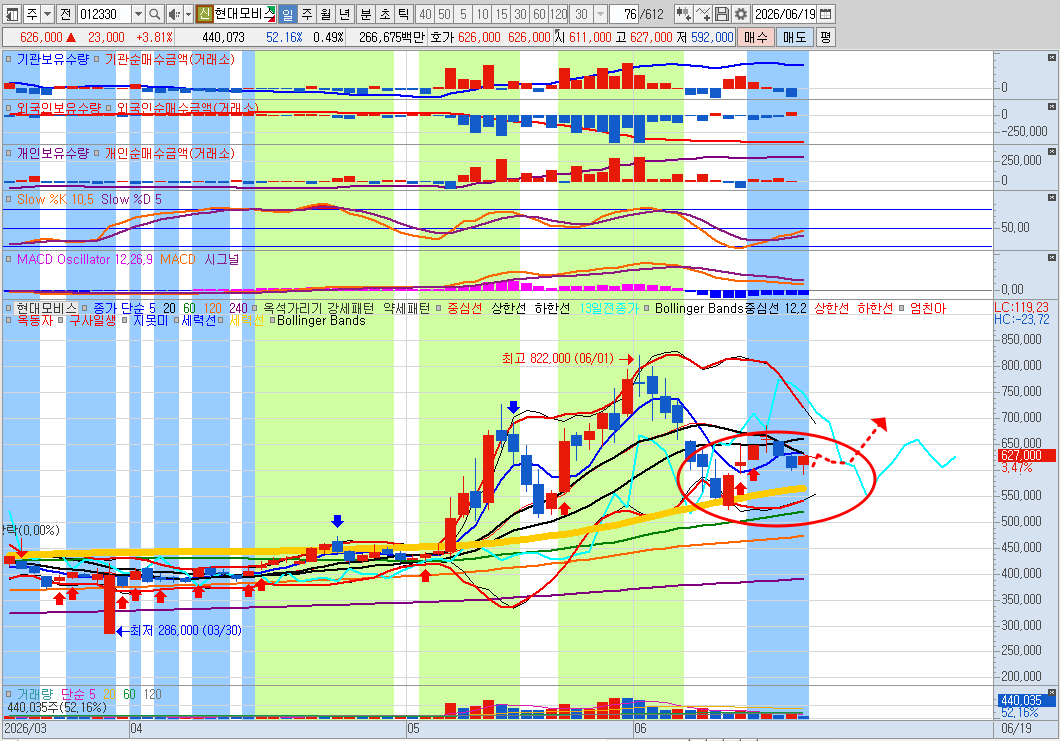Click the 평 button
The height and width of the screenshot is (741, 1060).
[825, 37]
